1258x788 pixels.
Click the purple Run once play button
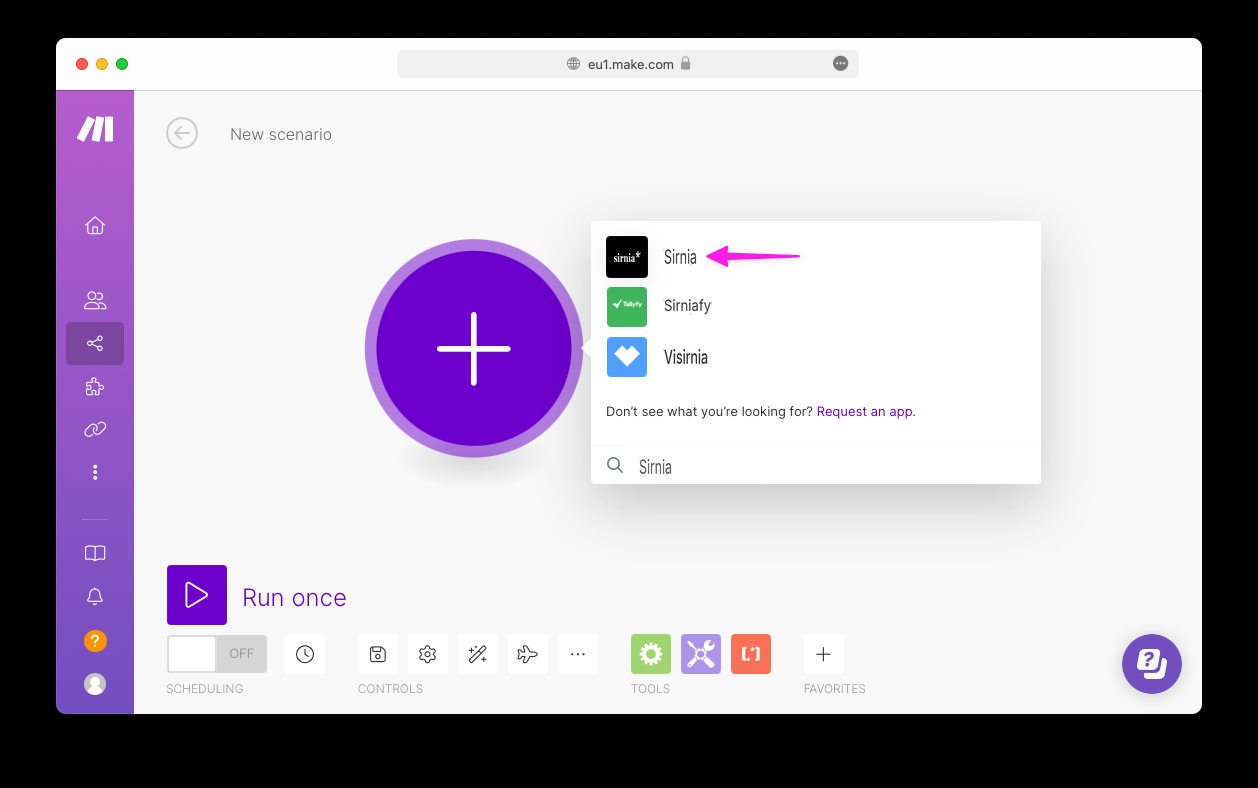[197, 595]
